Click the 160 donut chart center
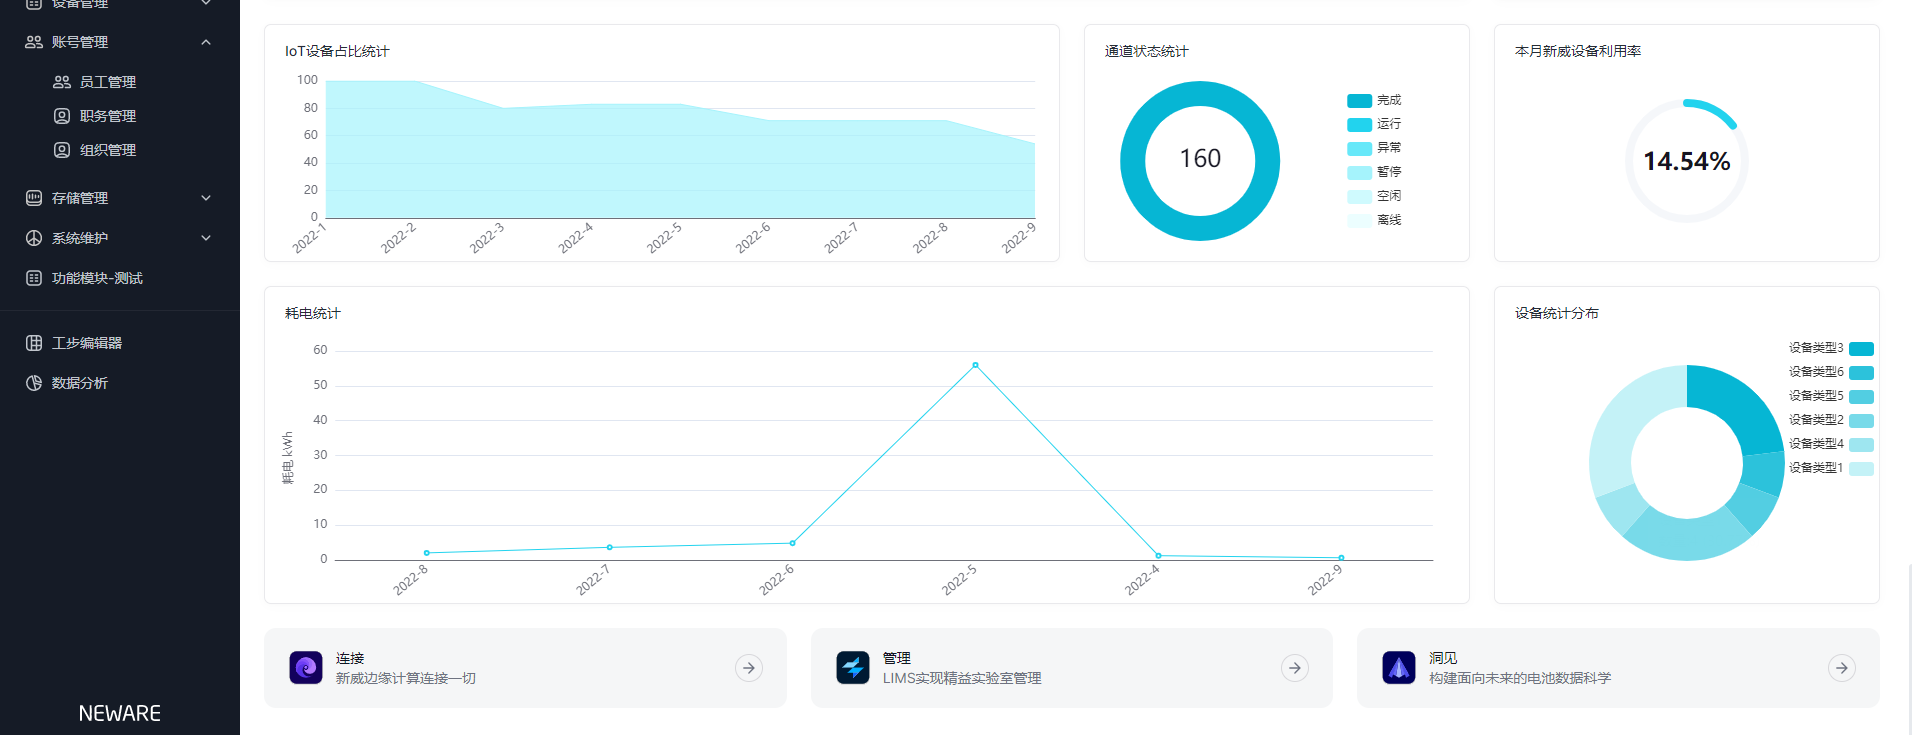 (1200, 159)
